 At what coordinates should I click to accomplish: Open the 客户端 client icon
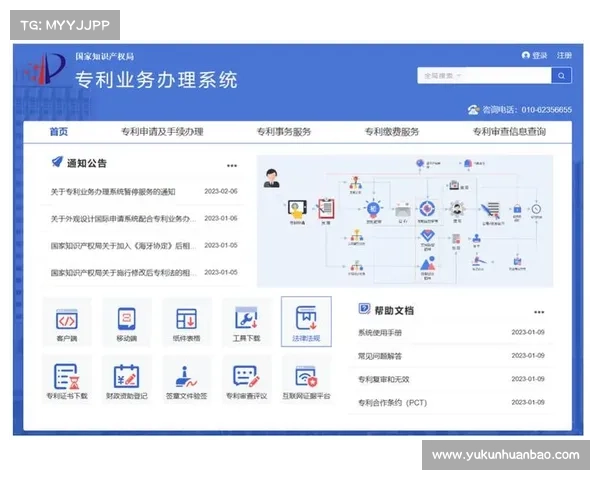pos(67,322)
